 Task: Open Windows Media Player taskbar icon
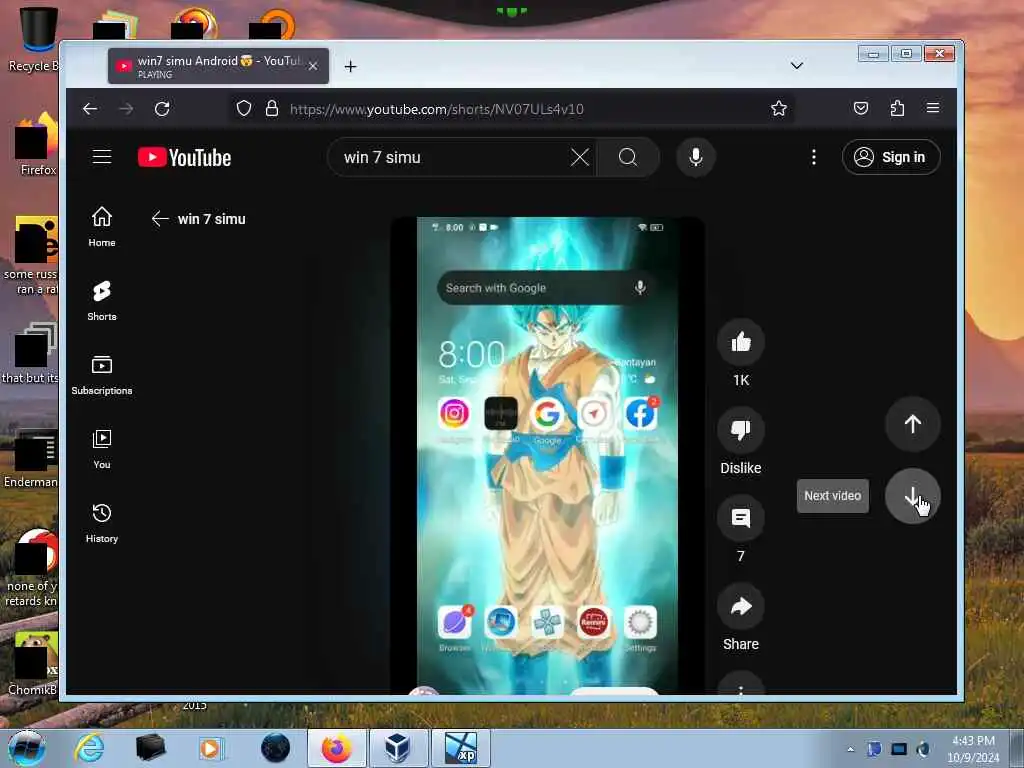(210, 748)
